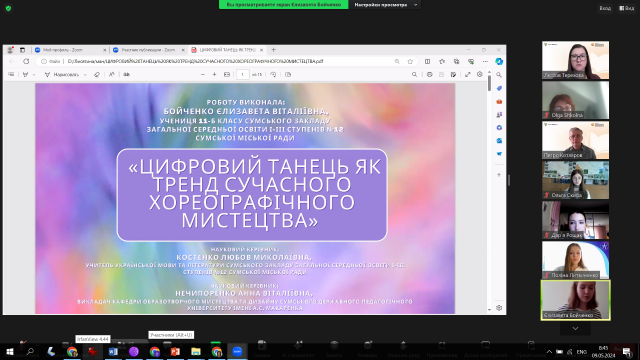The image size is (640, 360).
Task: Open PDF table of contents icon
Action: pos(11,75)
